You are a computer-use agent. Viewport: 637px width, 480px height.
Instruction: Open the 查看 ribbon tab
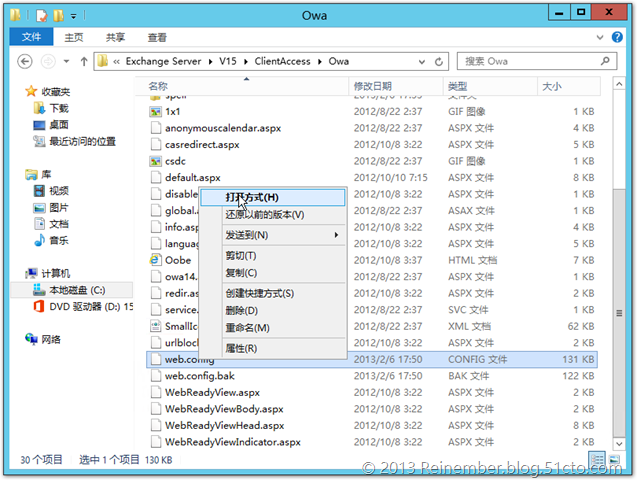click(x=157, y=37)
